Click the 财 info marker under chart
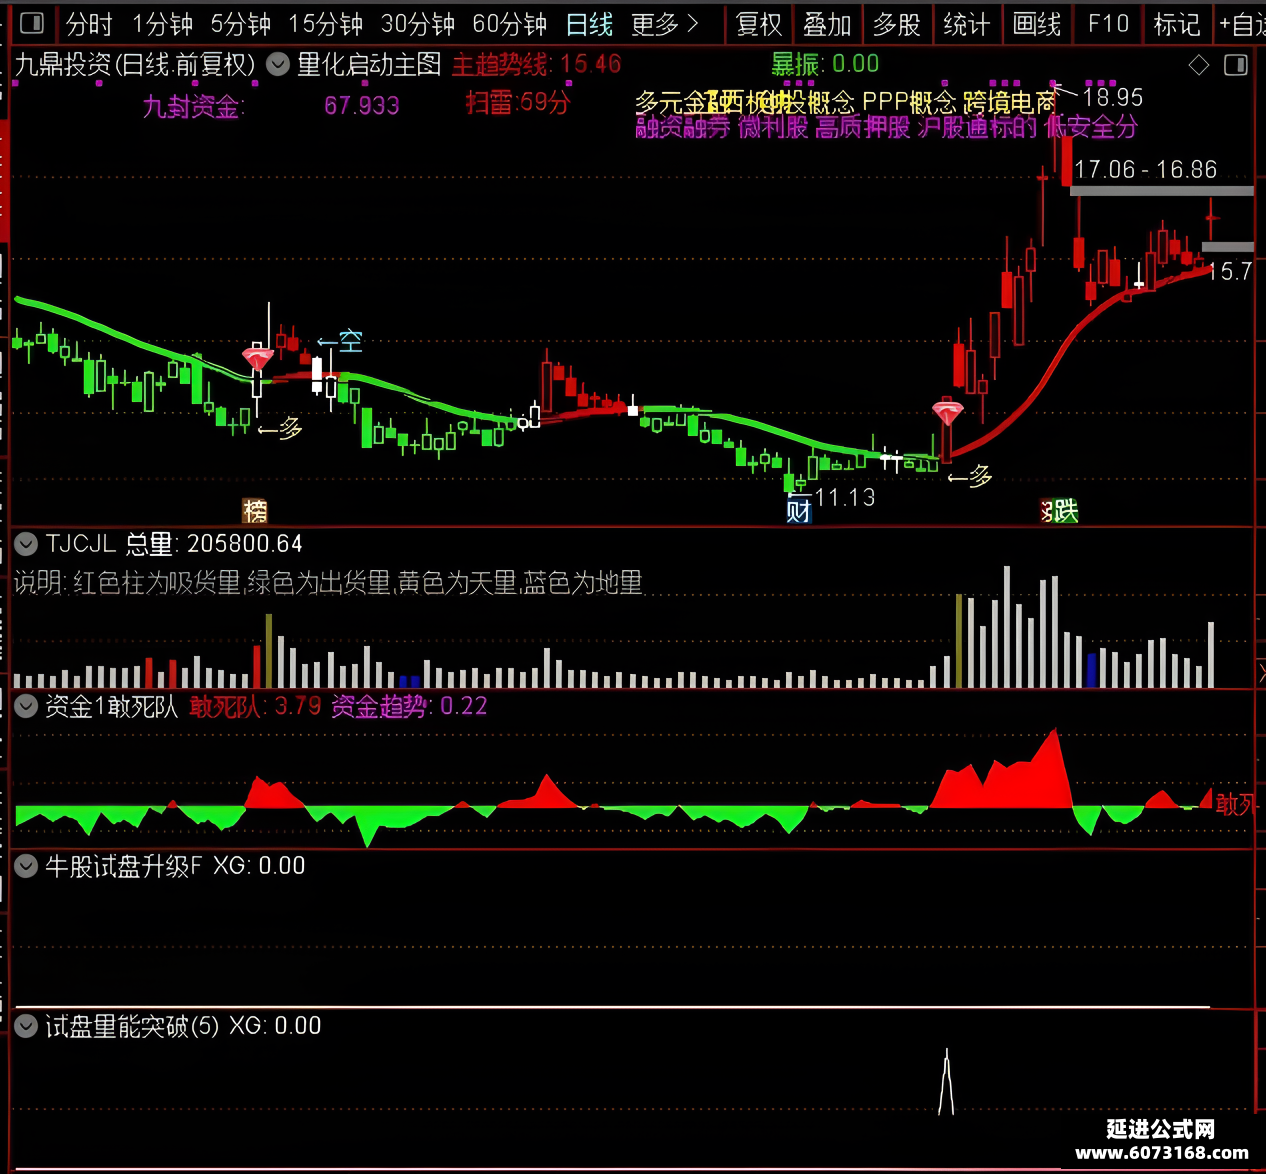Screen dimensions: 1266x1174 coord(798,511)
